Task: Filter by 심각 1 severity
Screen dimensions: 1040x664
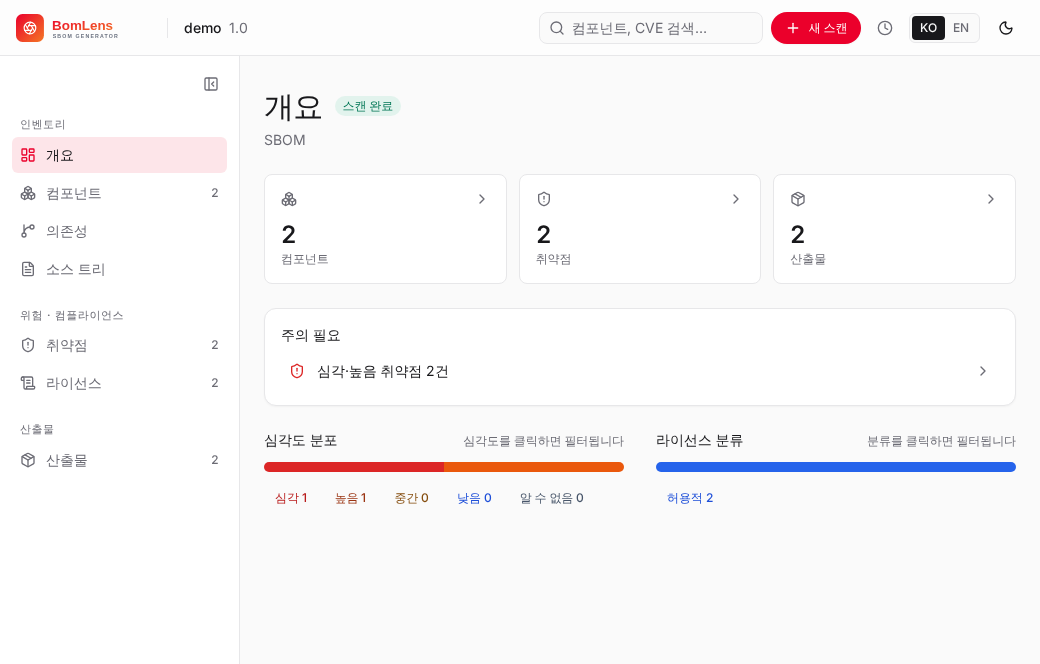Action: tap(291, 498)
